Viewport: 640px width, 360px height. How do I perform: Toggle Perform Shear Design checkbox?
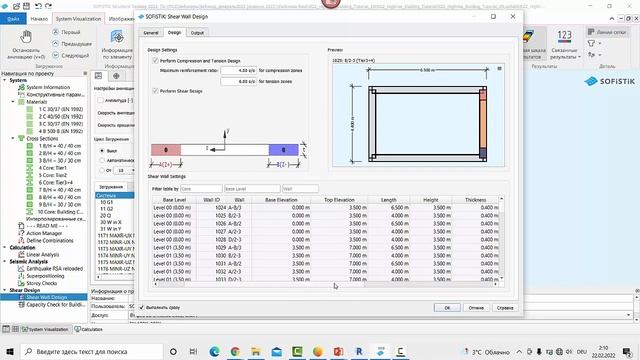coord(155,91)
